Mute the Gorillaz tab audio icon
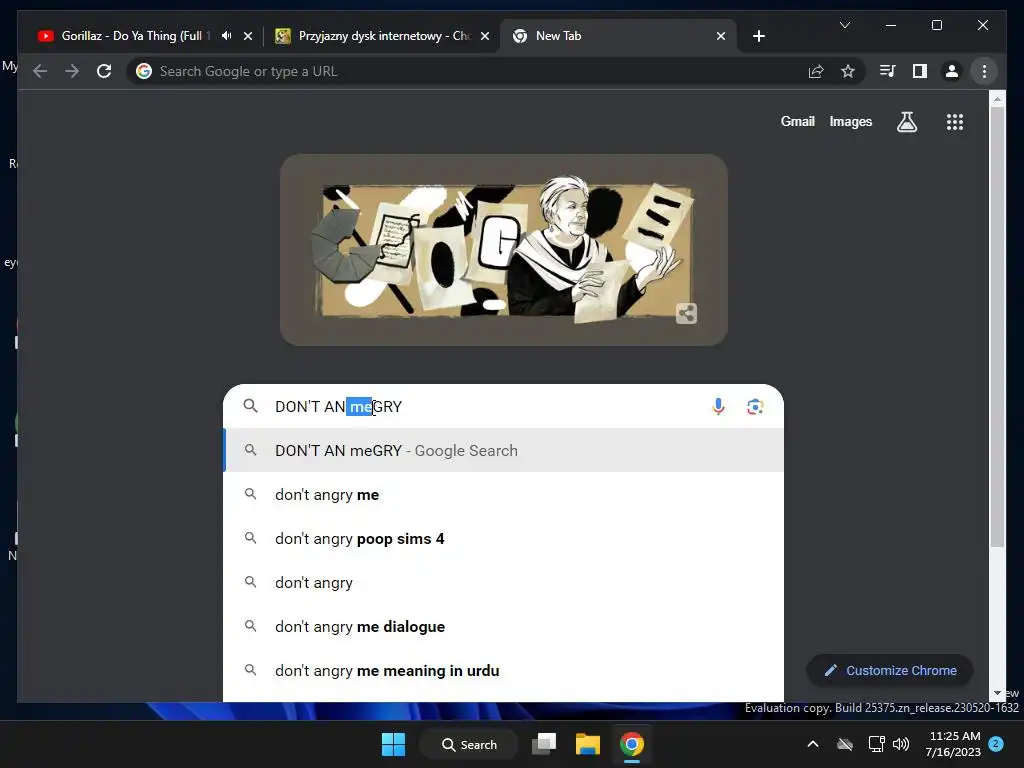 (226, 36)
